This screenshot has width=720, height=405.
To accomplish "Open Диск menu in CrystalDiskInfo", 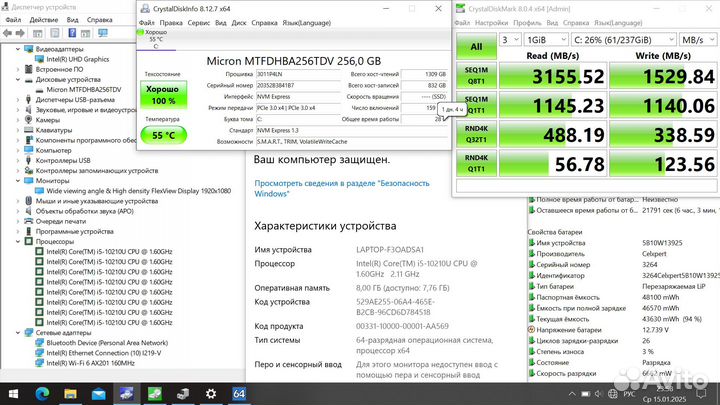I will (x=239, y=22).
